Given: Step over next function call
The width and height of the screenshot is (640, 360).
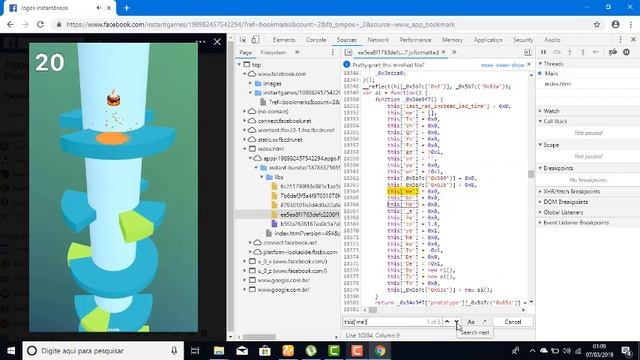Looking at the screenshot, I should click(557, 52).
